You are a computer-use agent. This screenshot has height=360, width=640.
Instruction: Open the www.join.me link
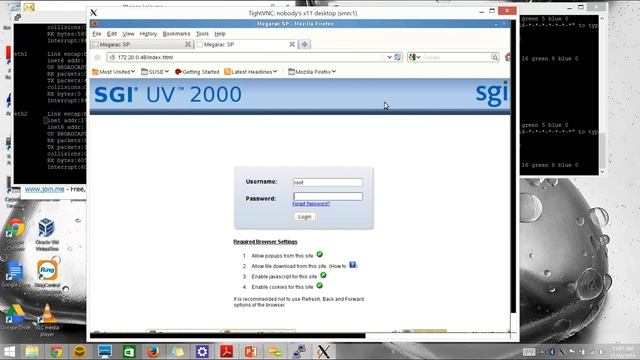click(x=44, y=189)
